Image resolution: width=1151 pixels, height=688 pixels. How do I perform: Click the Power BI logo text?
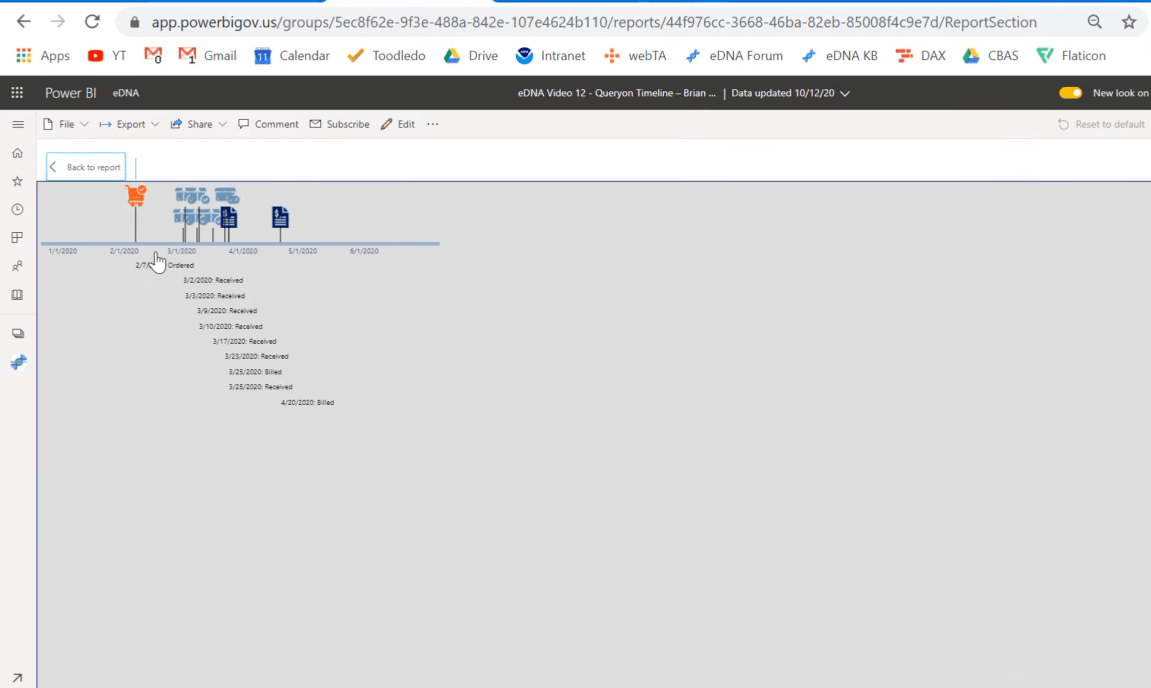[70, 93]
